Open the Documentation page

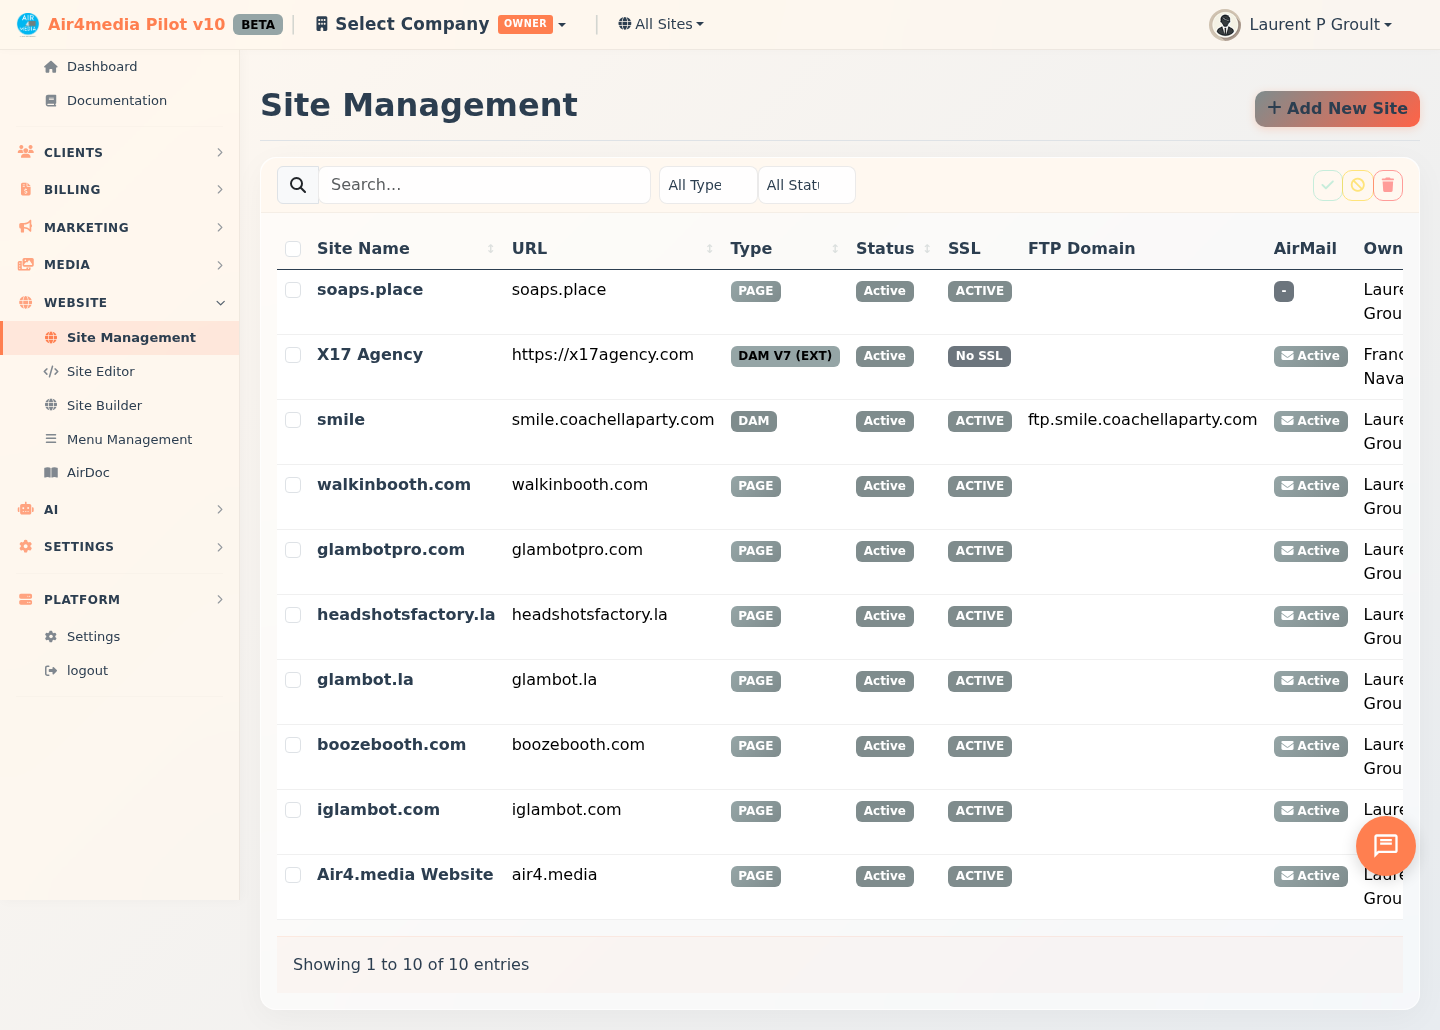(x=117, y=100)
